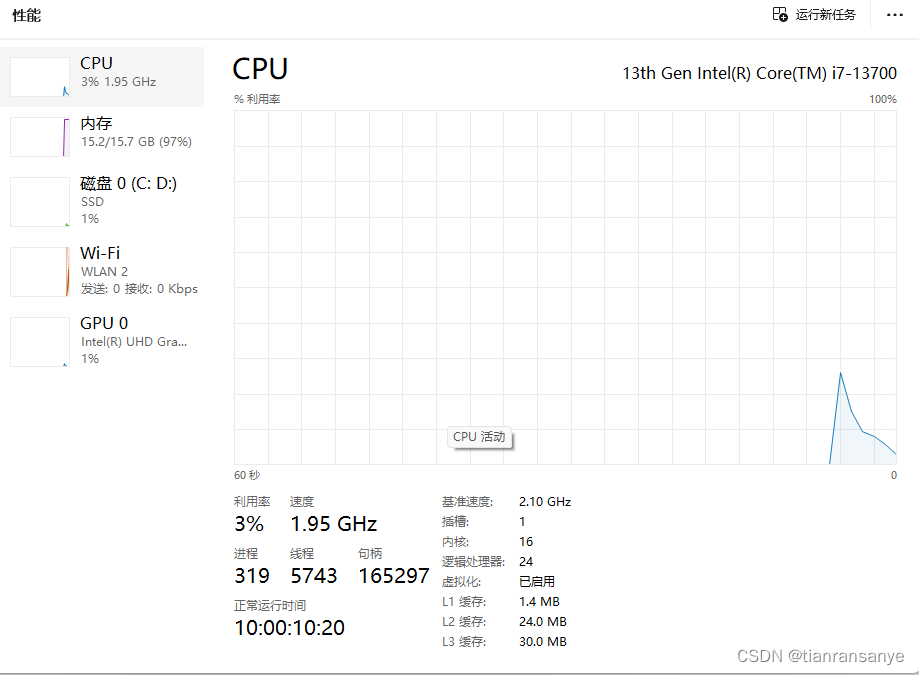This screenshot has width=919, height=675.
Task: Click the 性能 page title
Action: pos(25,15)
